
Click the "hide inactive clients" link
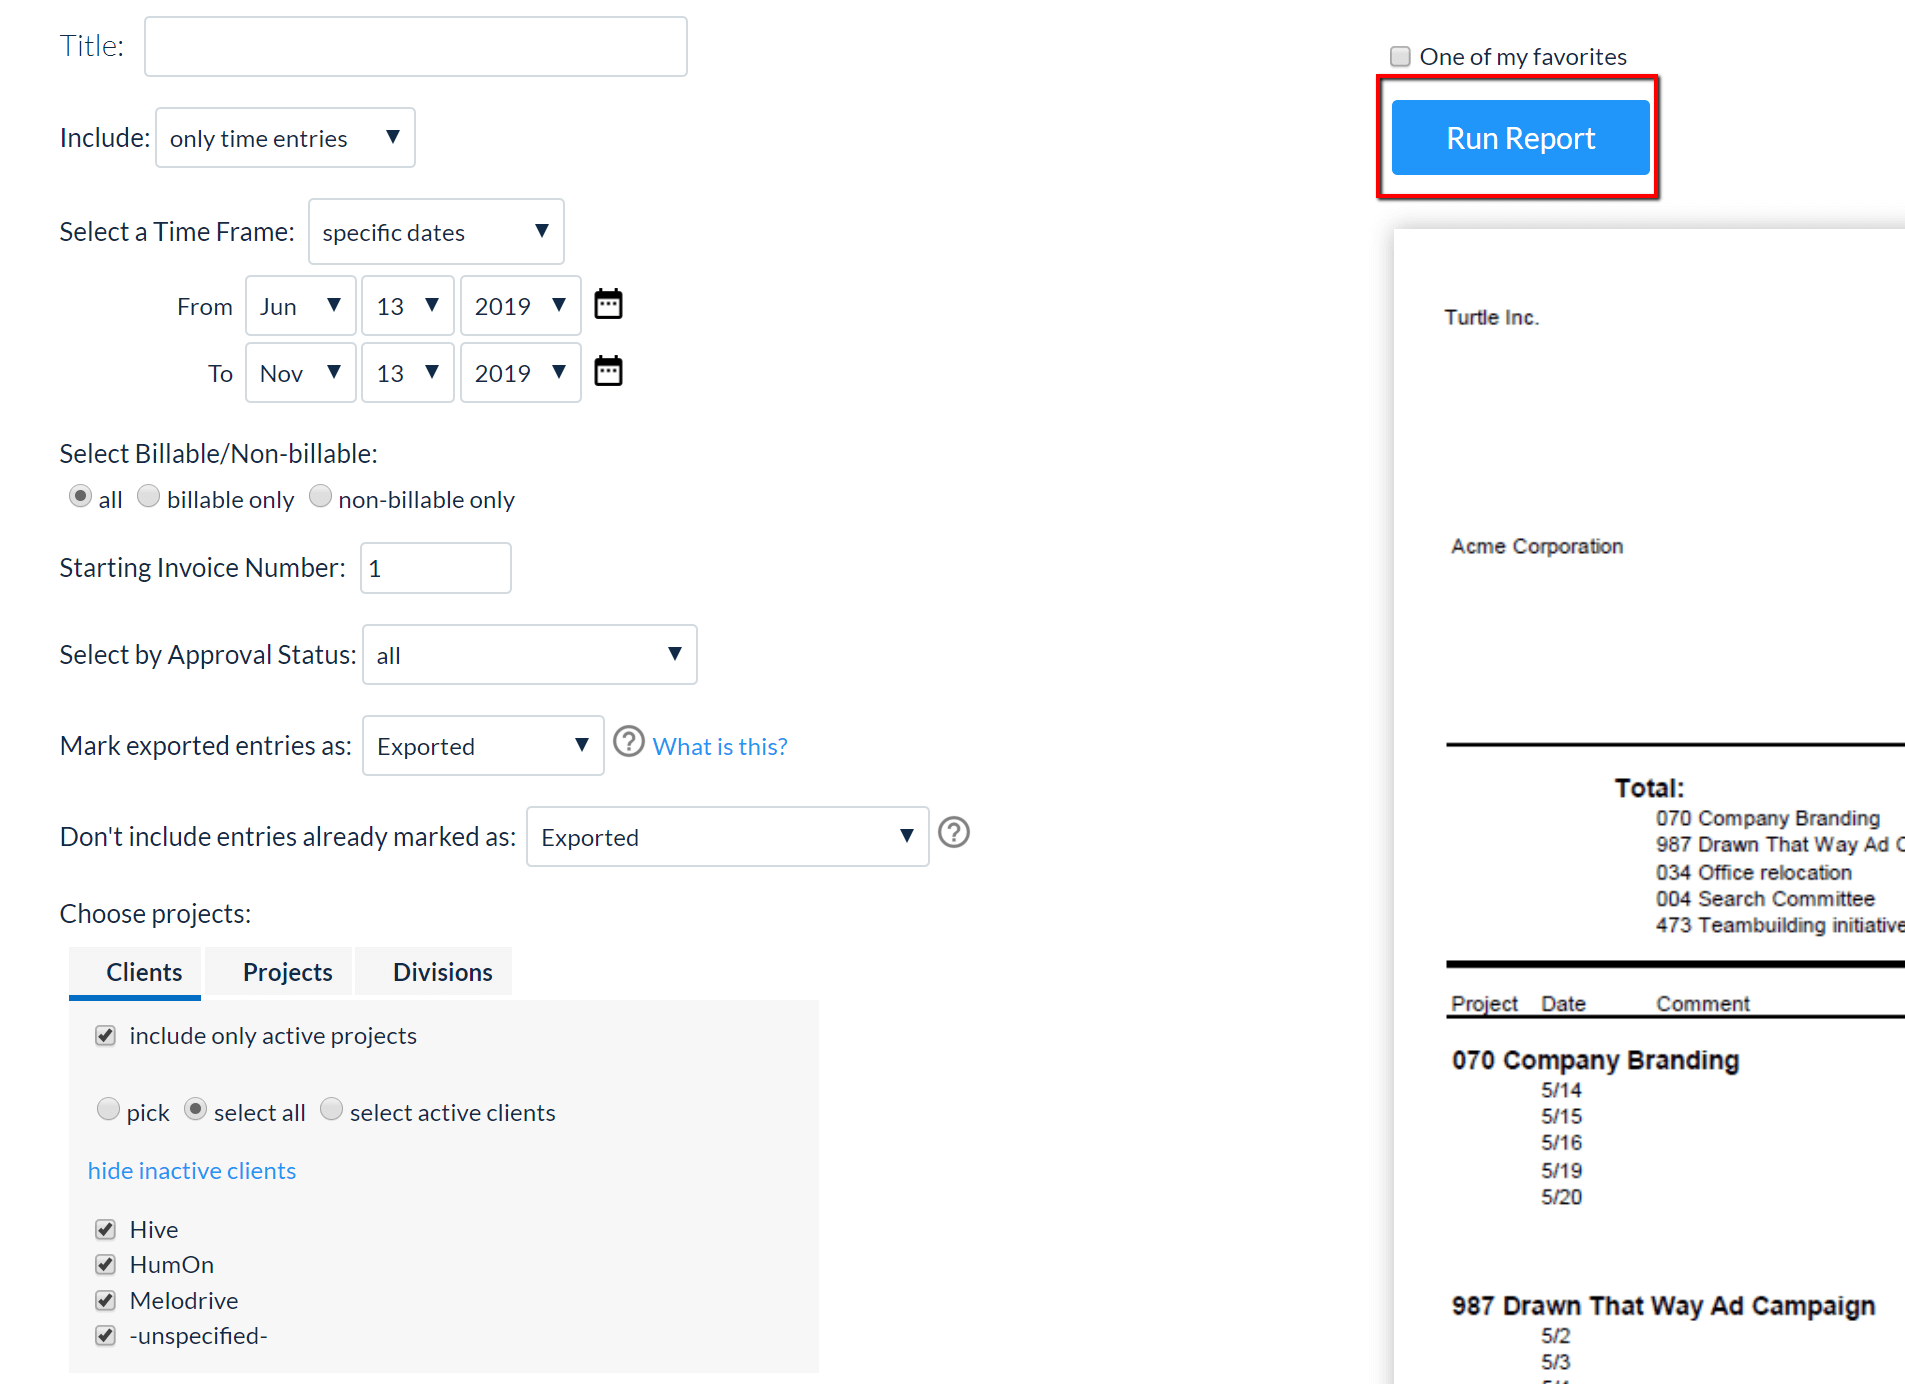pos(192,1170)
